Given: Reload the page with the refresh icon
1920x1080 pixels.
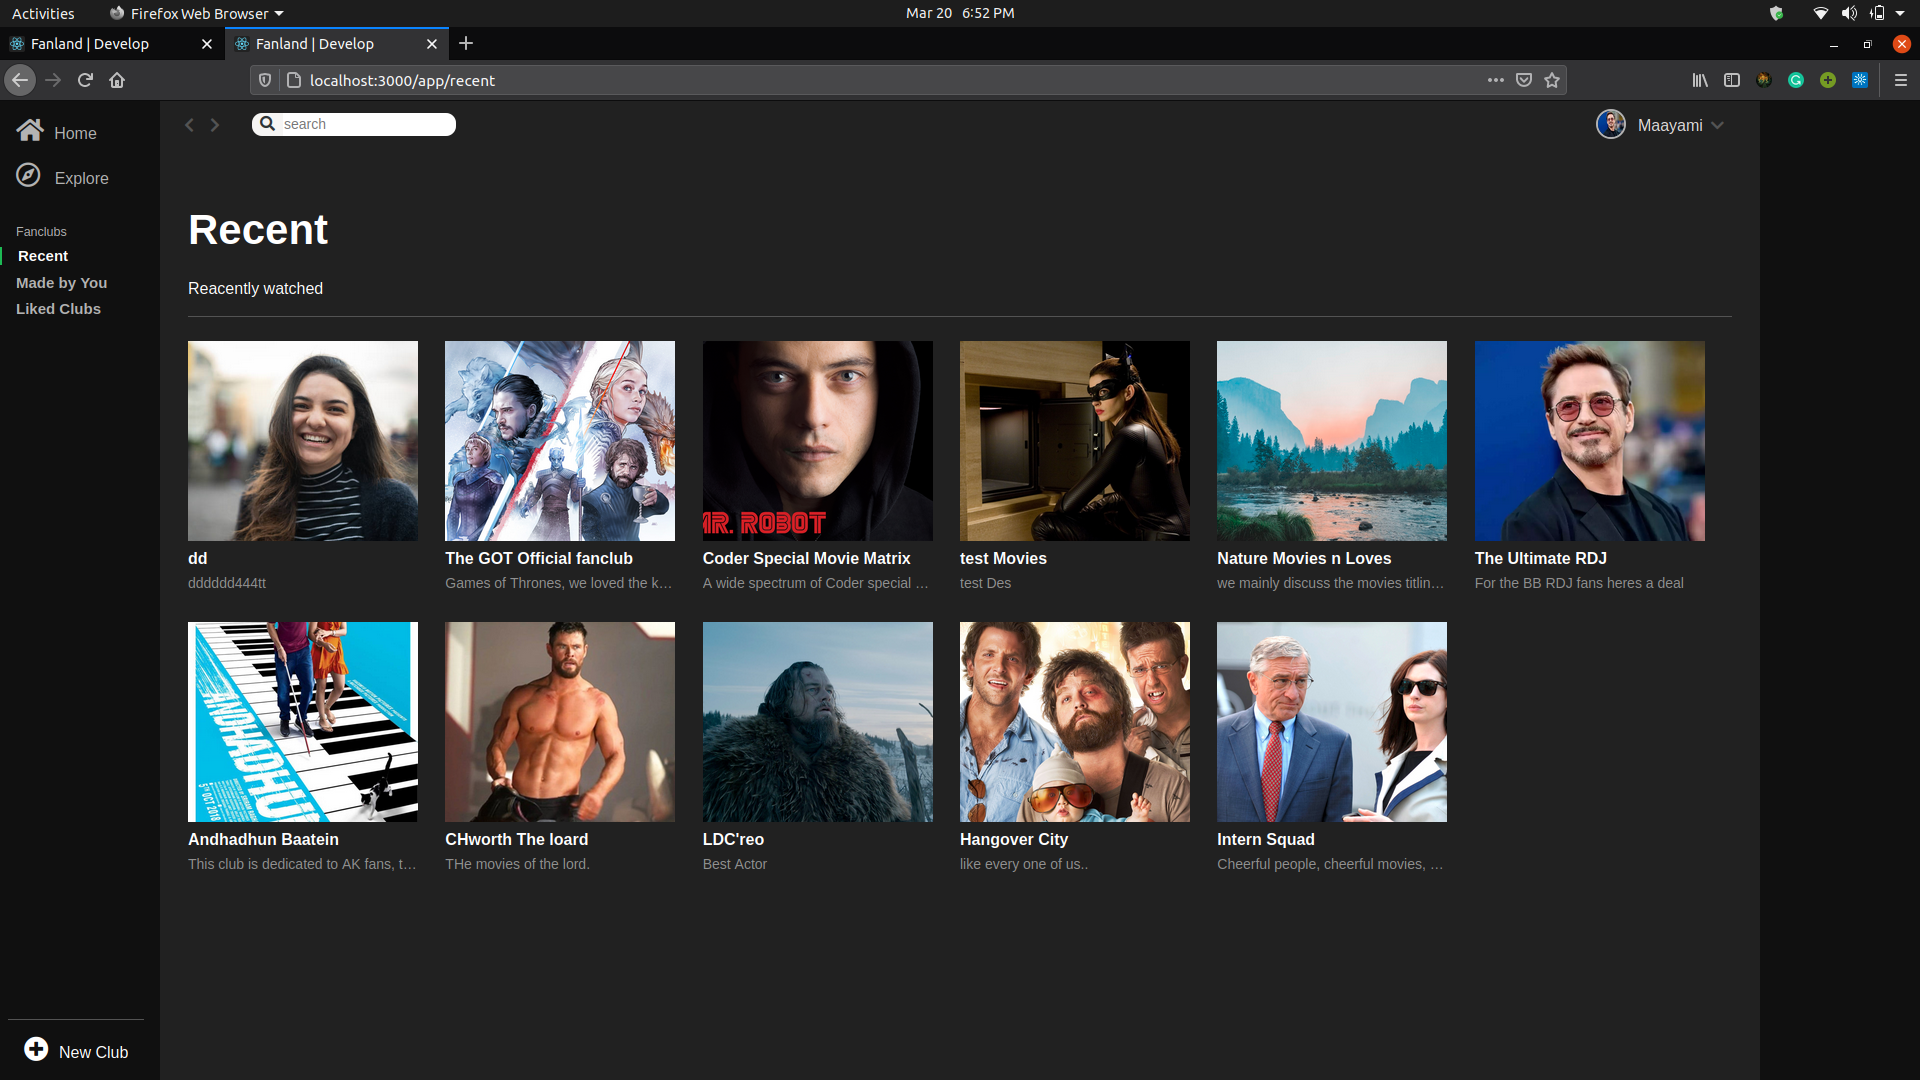Looking at the screenshot, I should coord(85,80).
